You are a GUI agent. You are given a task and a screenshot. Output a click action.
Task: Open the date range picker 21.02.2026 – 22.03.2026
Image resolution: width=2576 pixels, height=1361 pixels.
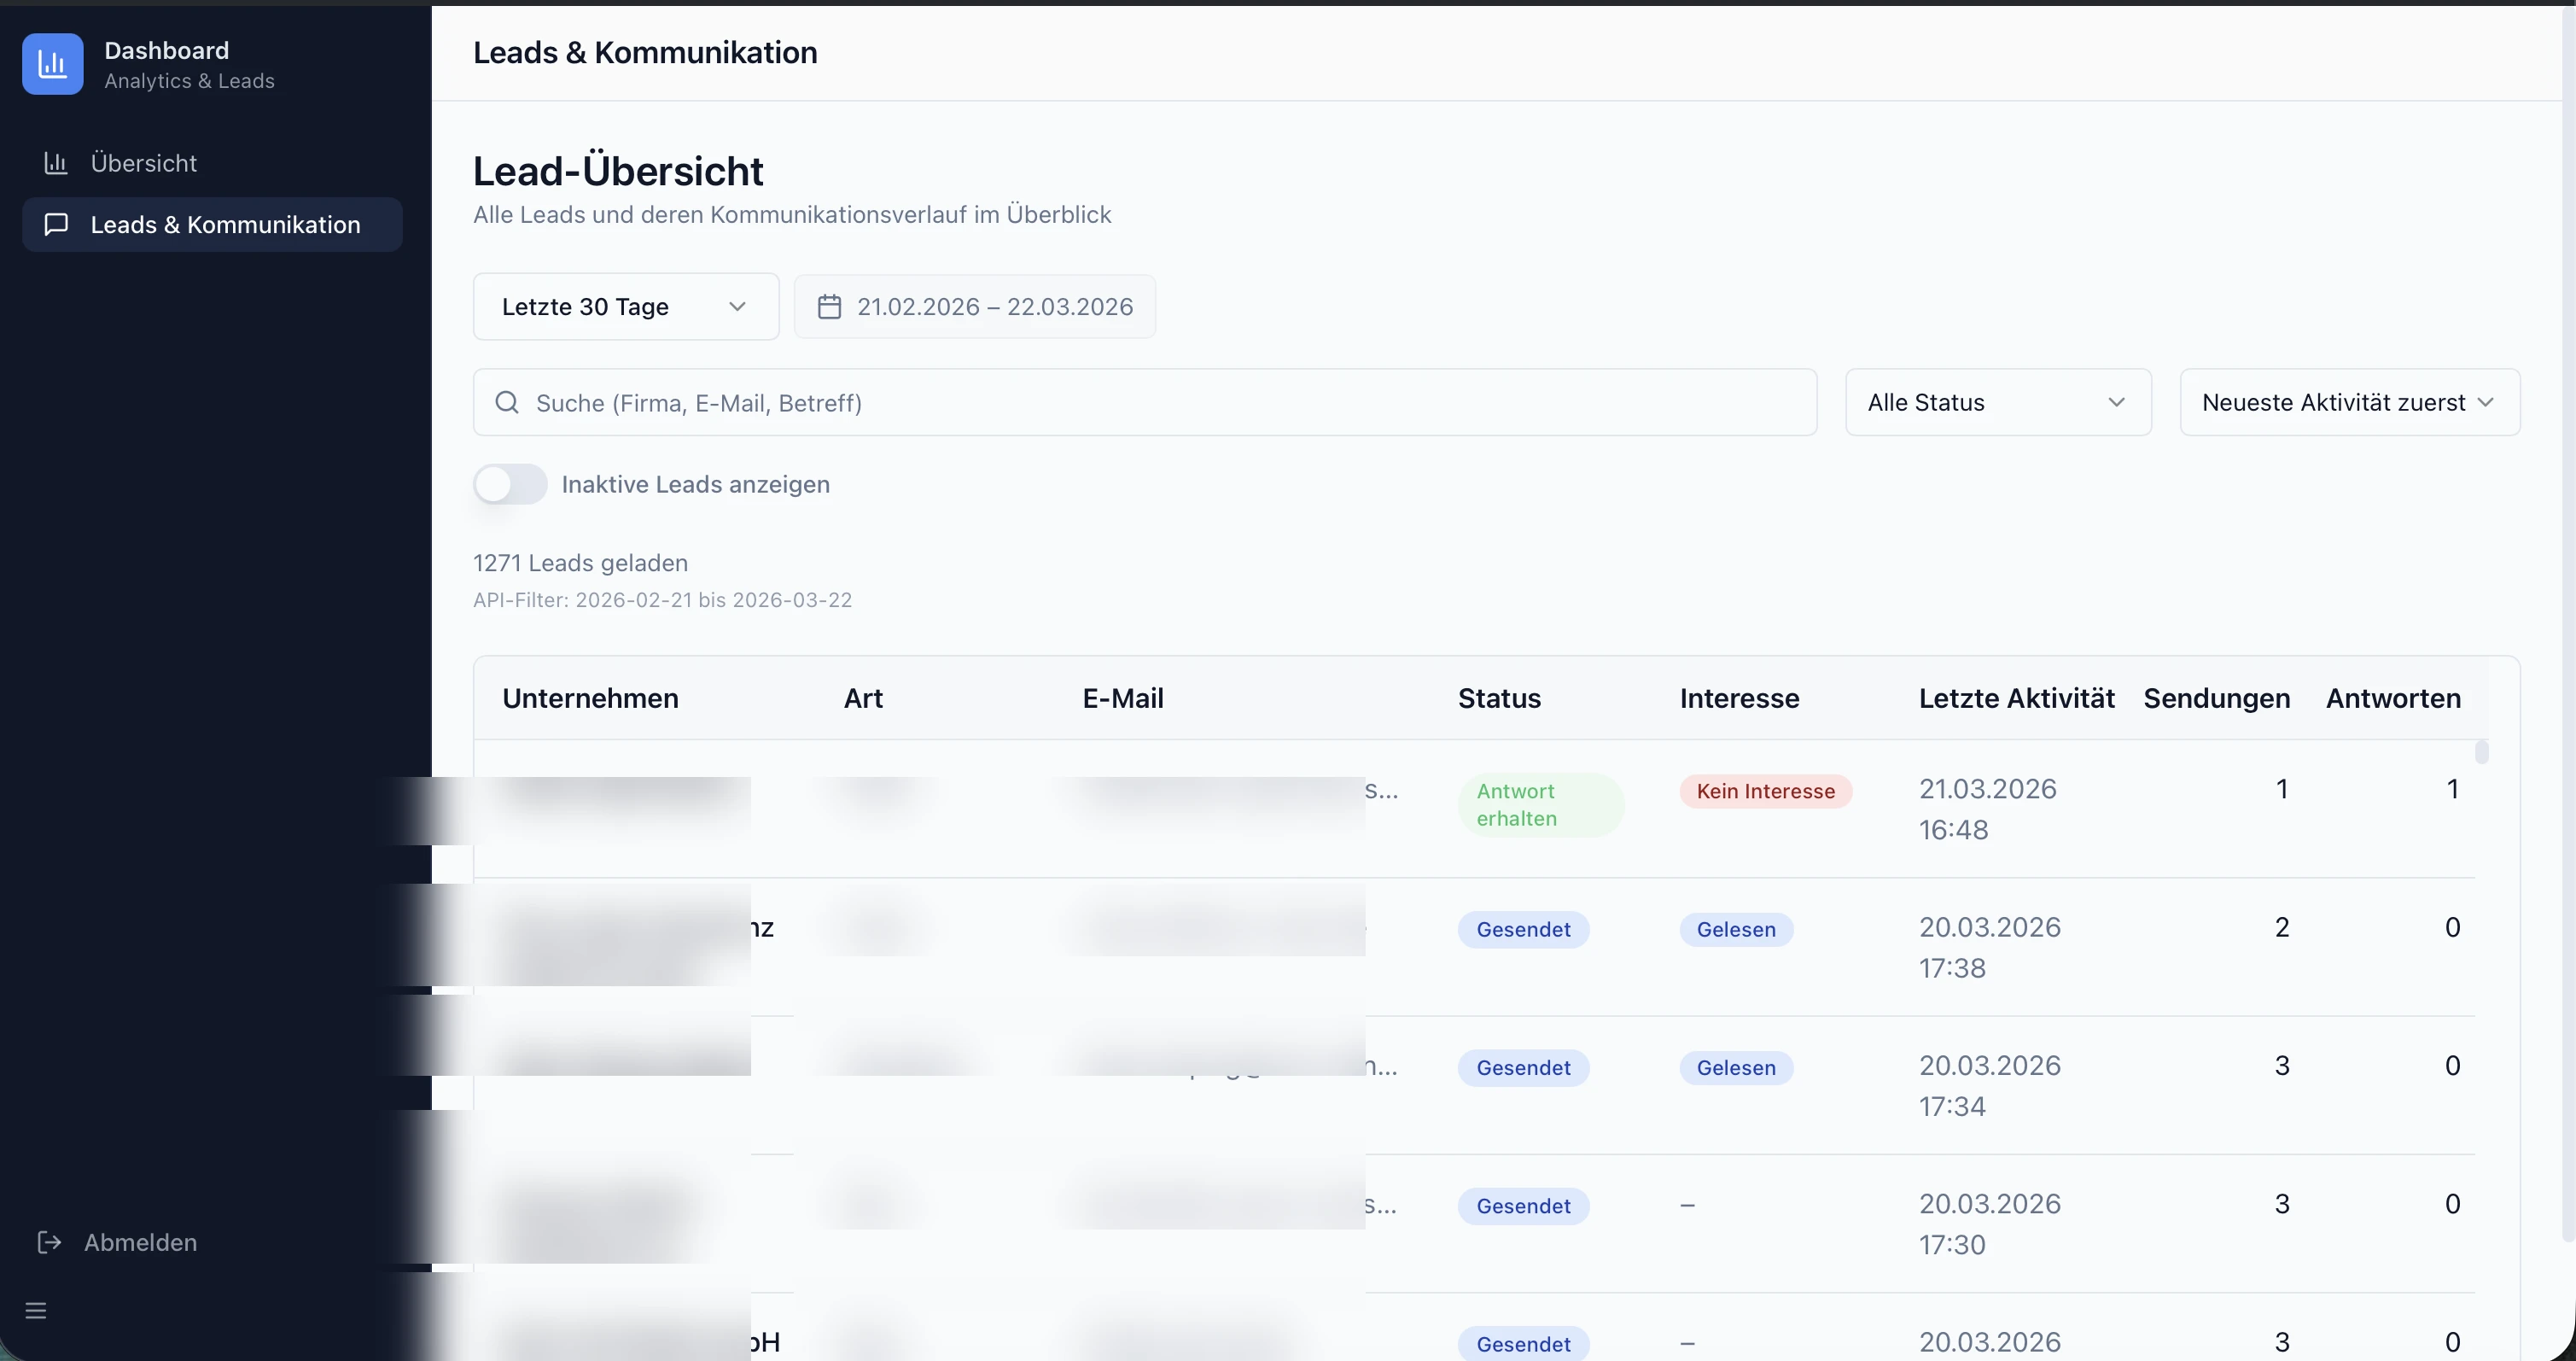pos(975,307)
